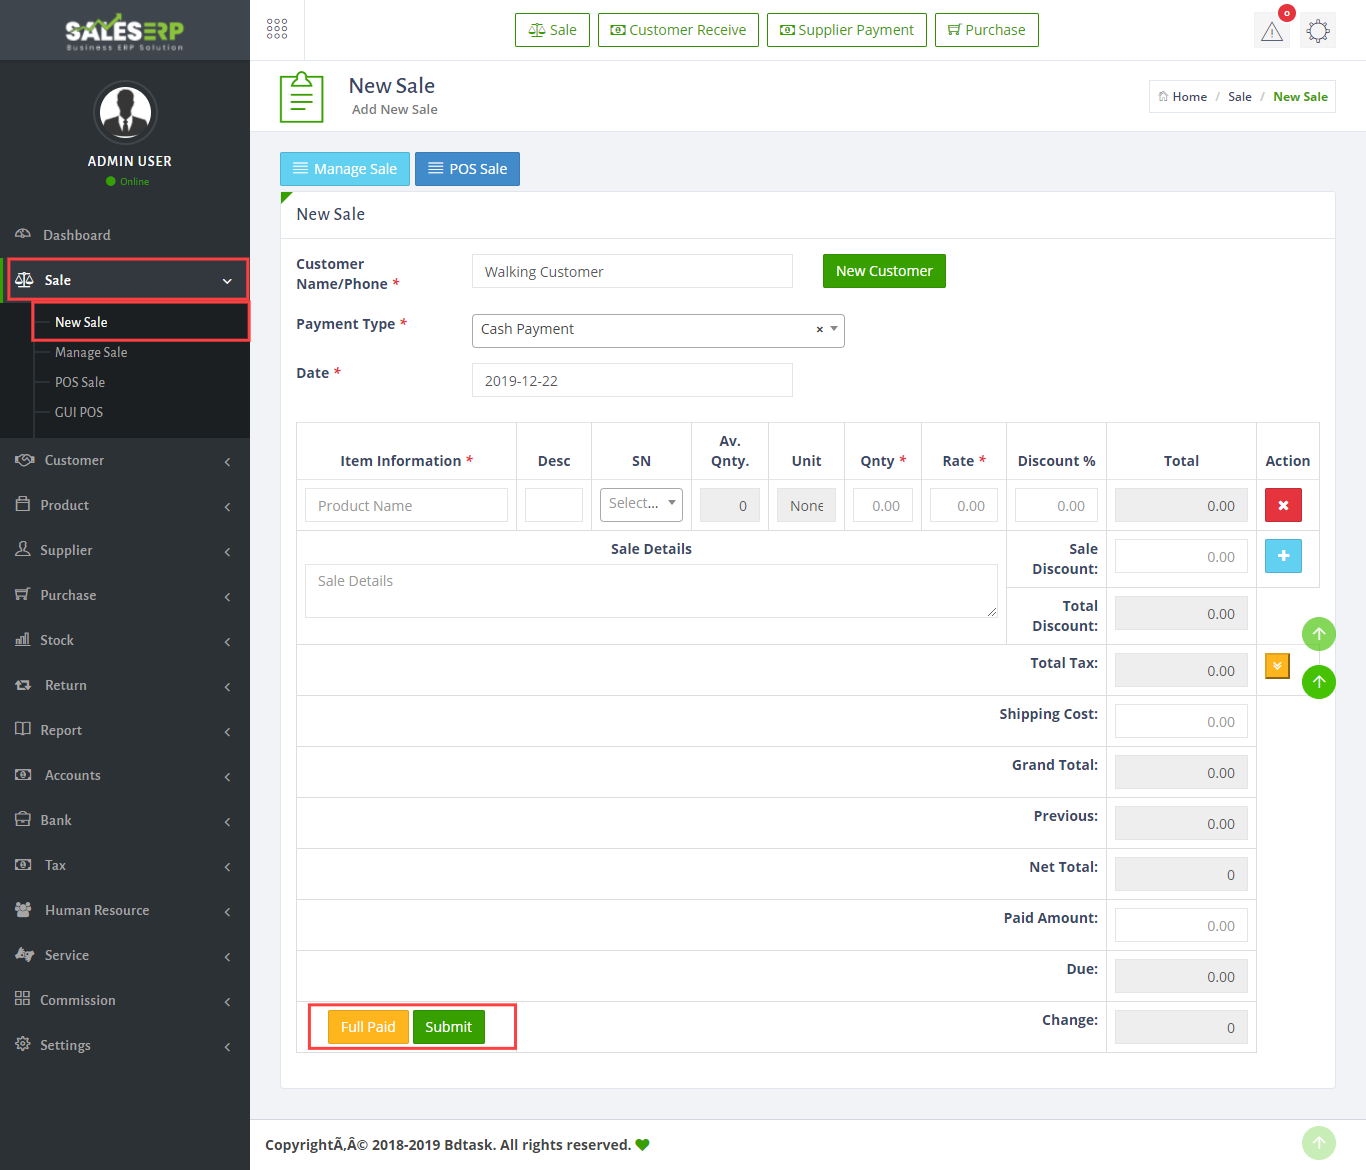Viewport: 1366px width, 1170px height.
Task: Click the orange double-chevron tax toggle icon
Action: coord(1277,666)
